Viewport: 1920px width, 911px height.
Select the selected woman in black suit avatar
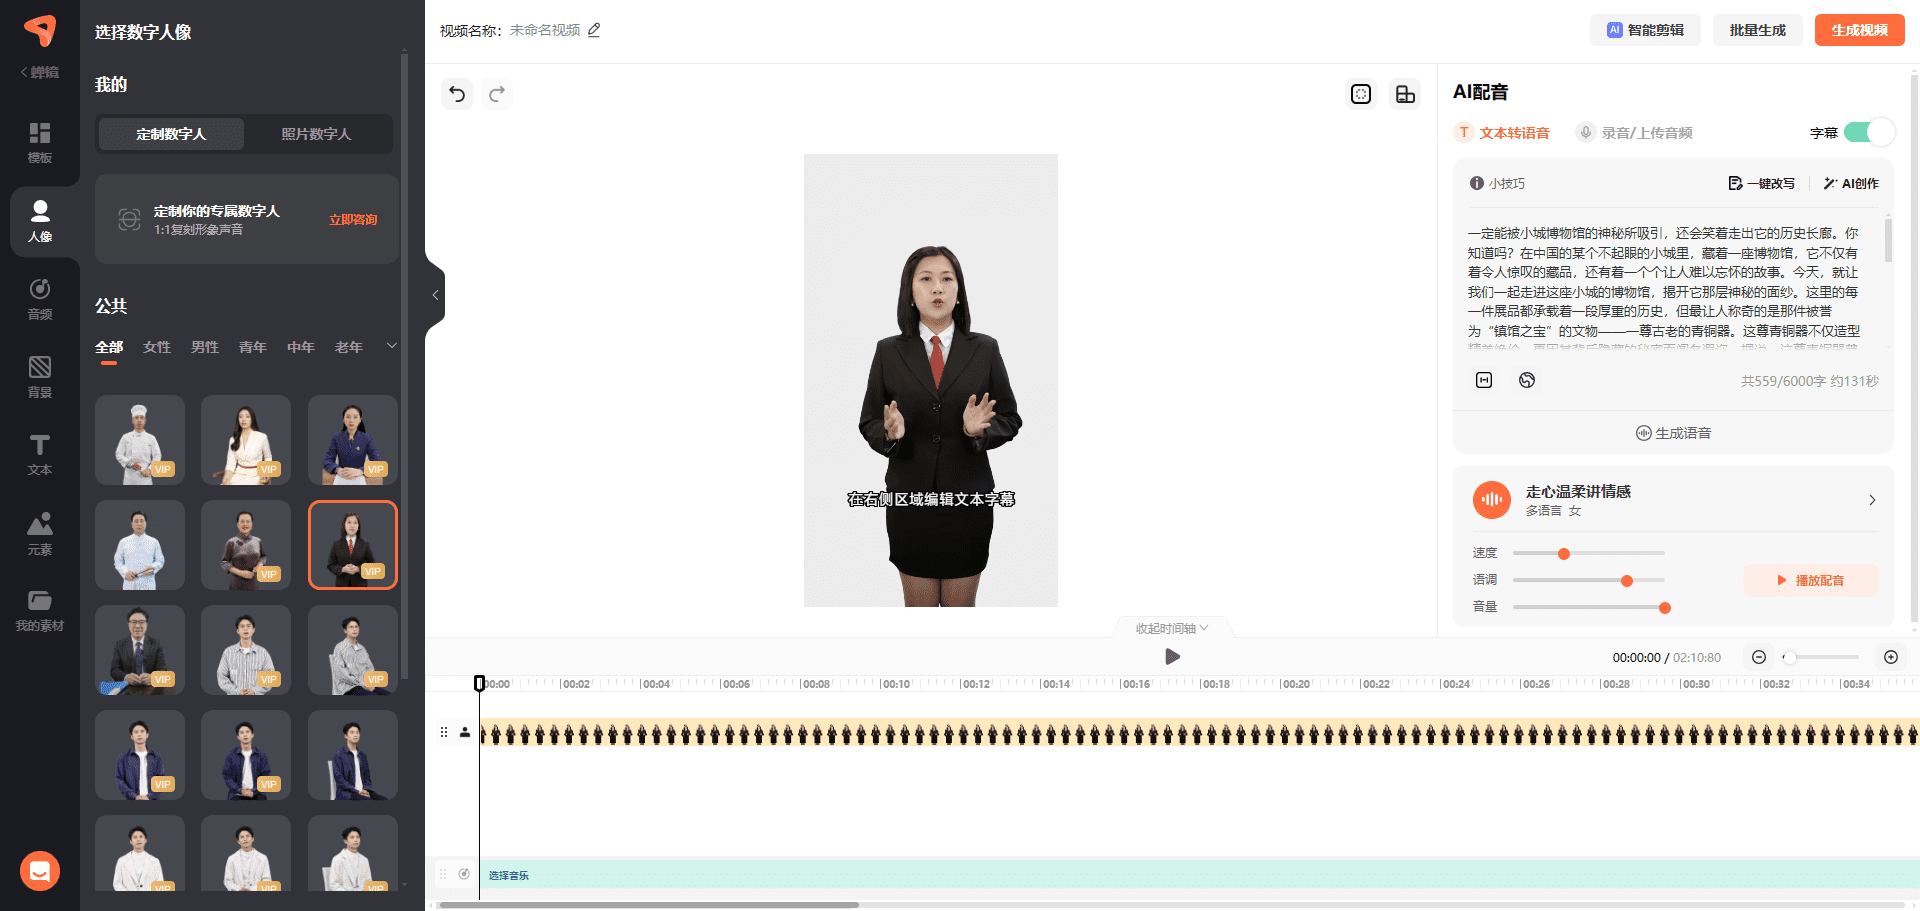(x=353, y=545)
